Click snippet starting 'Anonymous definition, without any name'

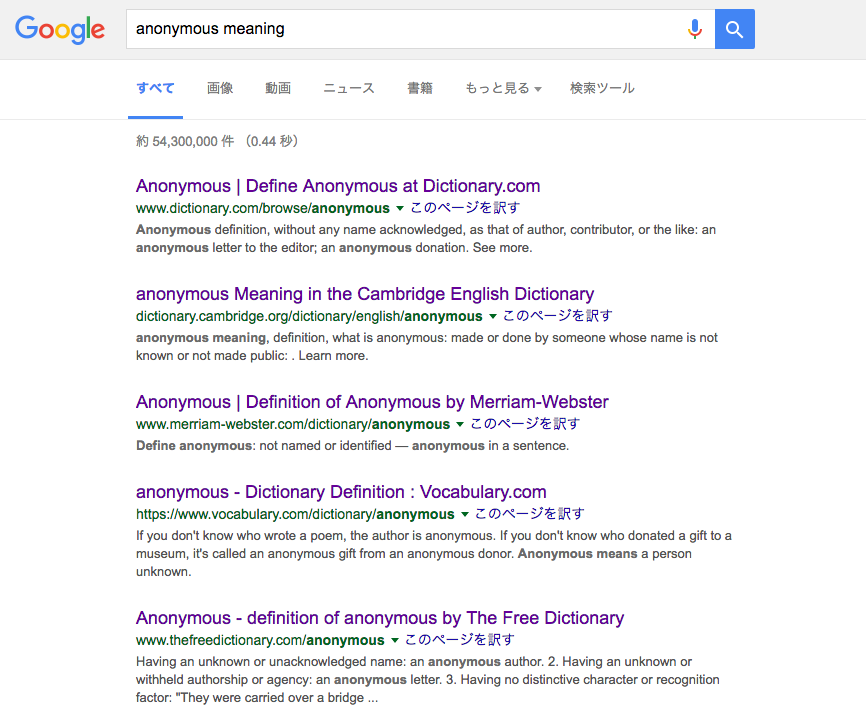point(426,239)
